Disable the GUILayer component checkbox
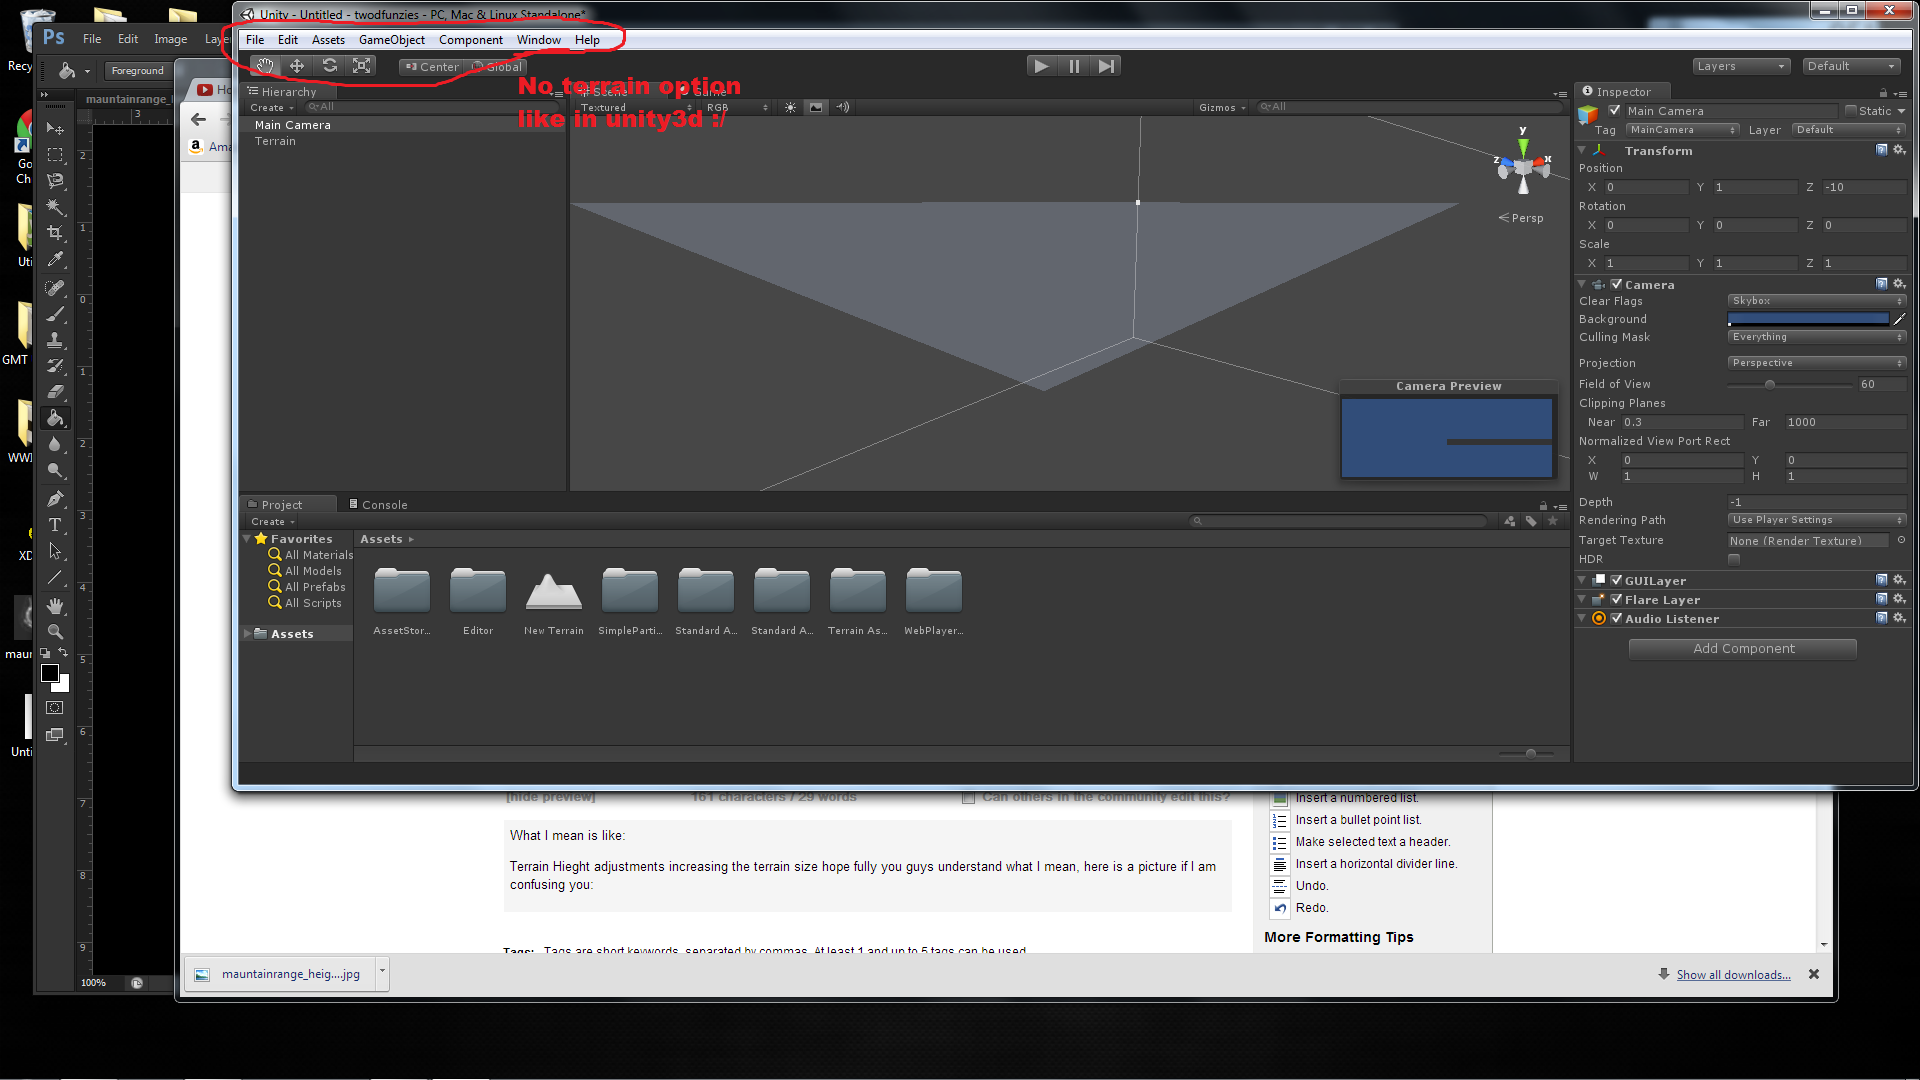 [x=1616, y=580]
